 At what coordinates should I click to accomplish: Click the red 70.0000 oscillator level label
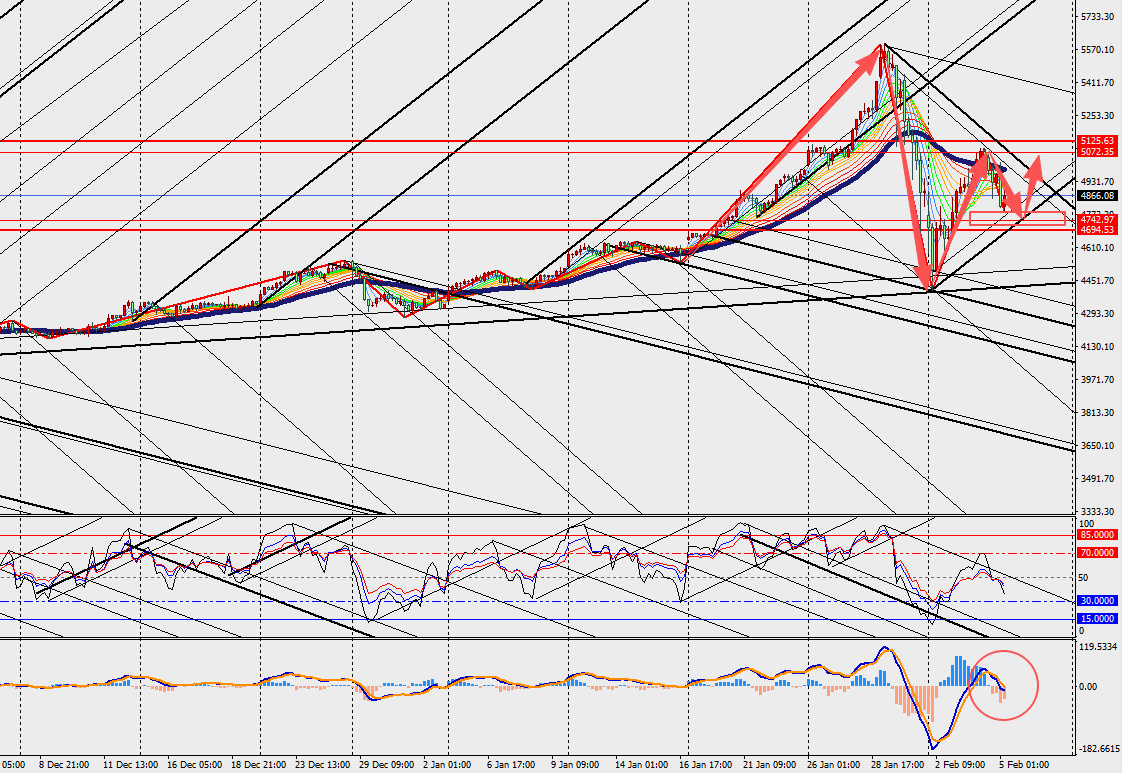coord(1097,553)
